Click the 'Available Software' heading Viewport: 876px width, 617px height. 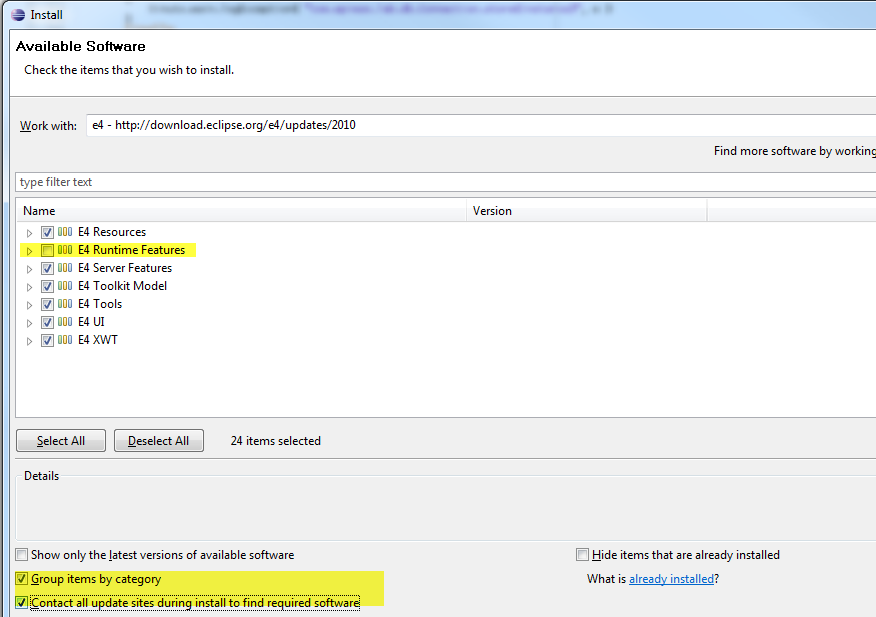point(80,46)
